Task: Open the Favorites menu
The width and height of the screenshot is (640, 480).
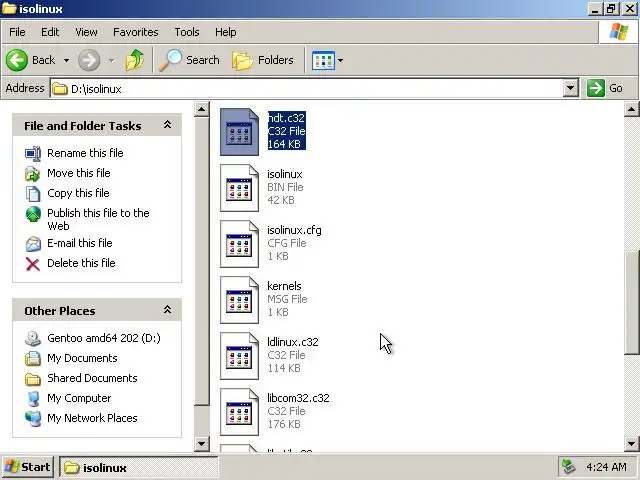Action: coord(136,32)
